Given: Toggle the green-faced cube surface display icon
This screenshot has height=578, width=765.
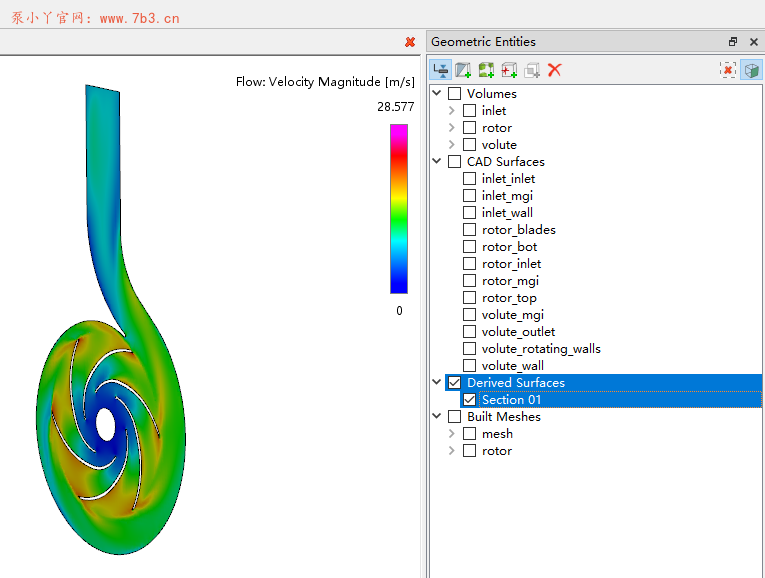Looking at the screenshot, I should pos(751,70).
